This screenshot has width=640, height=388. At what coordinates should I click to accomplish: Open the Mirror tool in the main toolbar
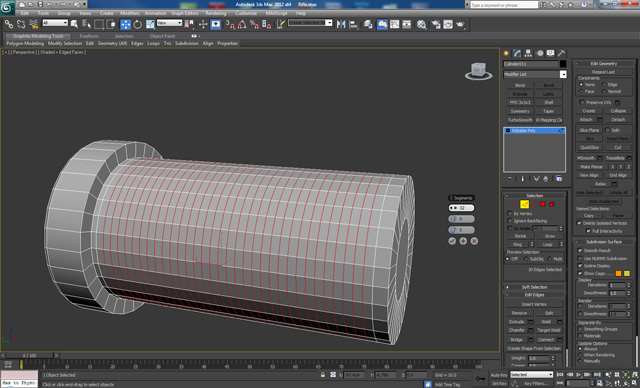pyautogui.click(x=341, y=24)
